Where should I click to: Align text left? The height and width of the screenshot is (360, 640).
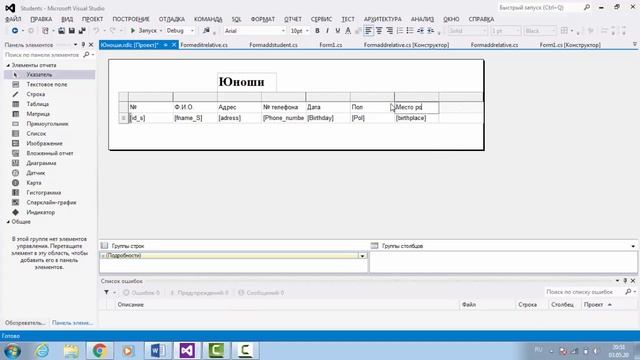pos(369,31)
